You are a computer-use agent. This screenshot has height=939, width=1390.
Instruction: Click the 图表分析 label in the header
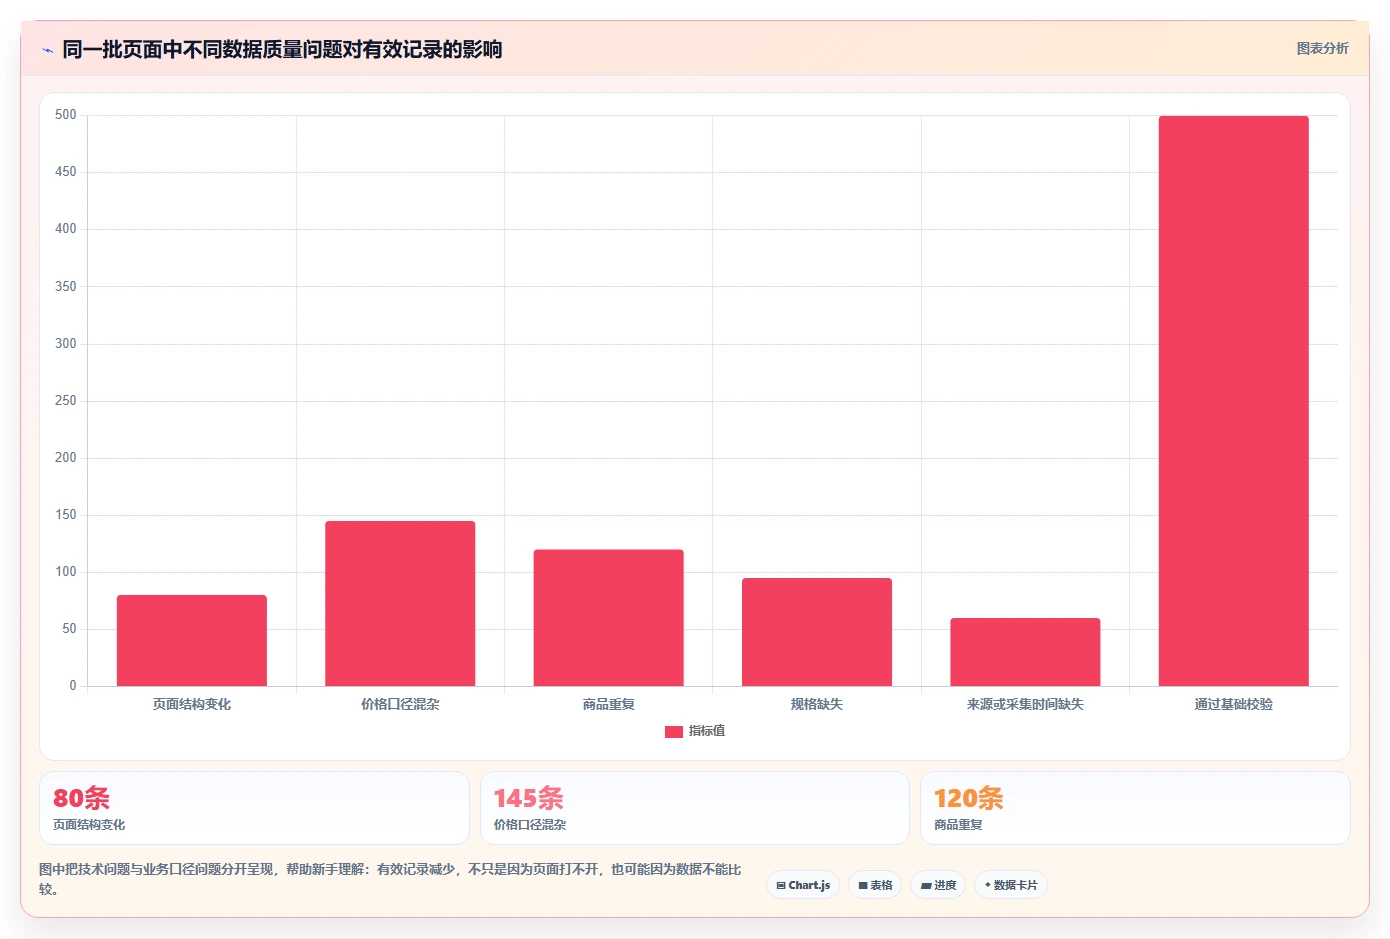coord(1322,48)
